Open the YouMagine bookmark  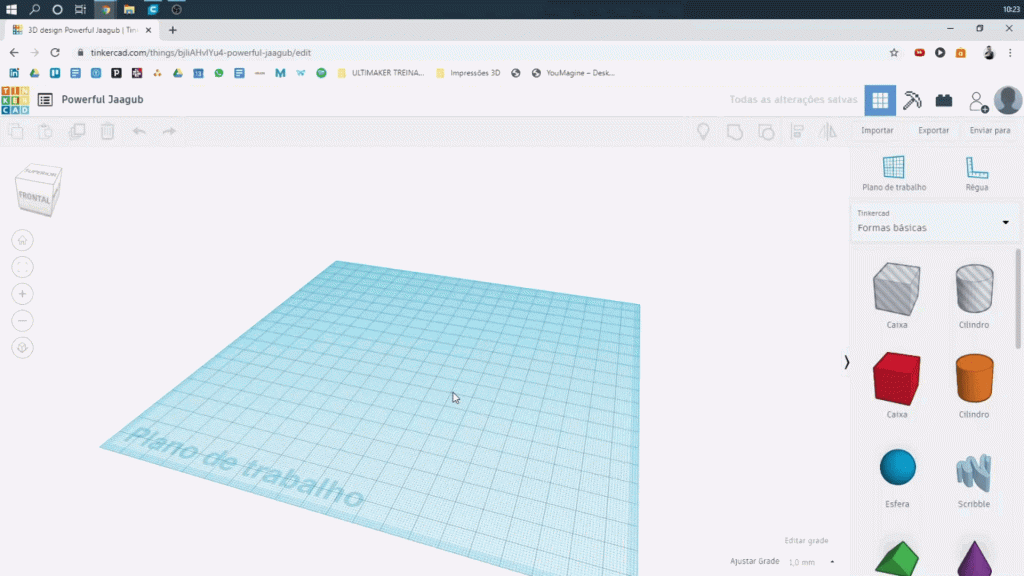pyautogui.click(x=573, y=73)
